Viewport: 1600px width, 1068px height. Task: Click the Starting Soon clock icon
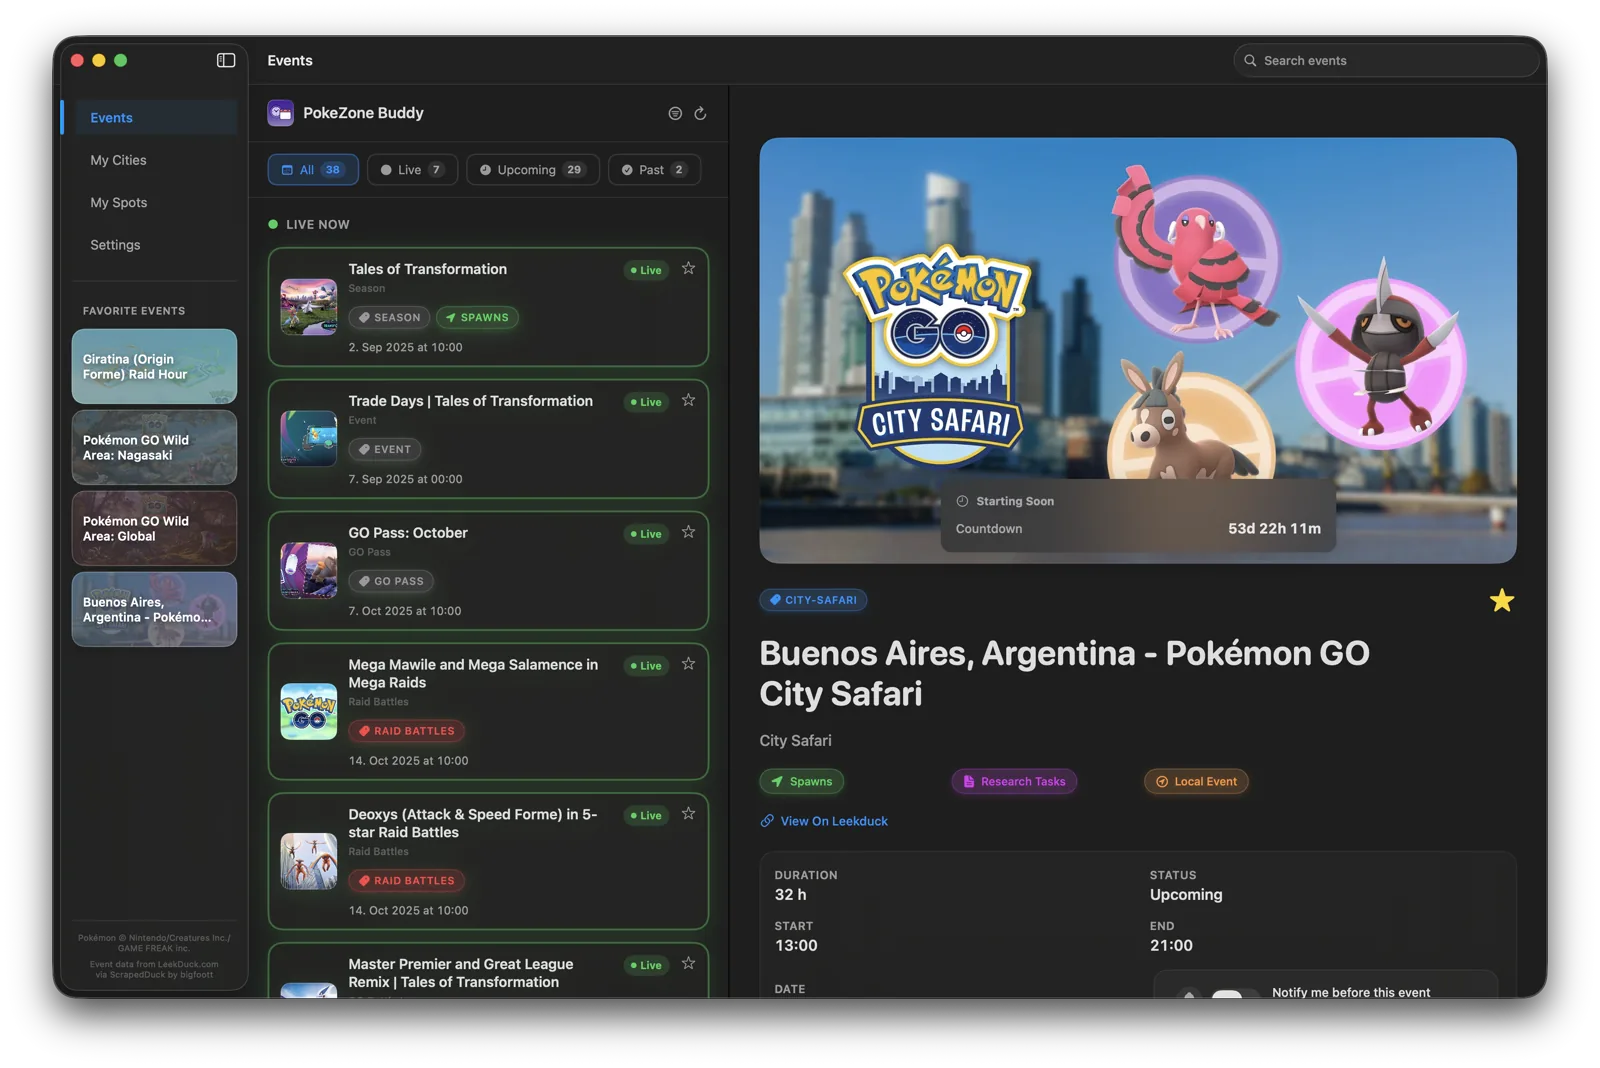(x=962, y=501)
